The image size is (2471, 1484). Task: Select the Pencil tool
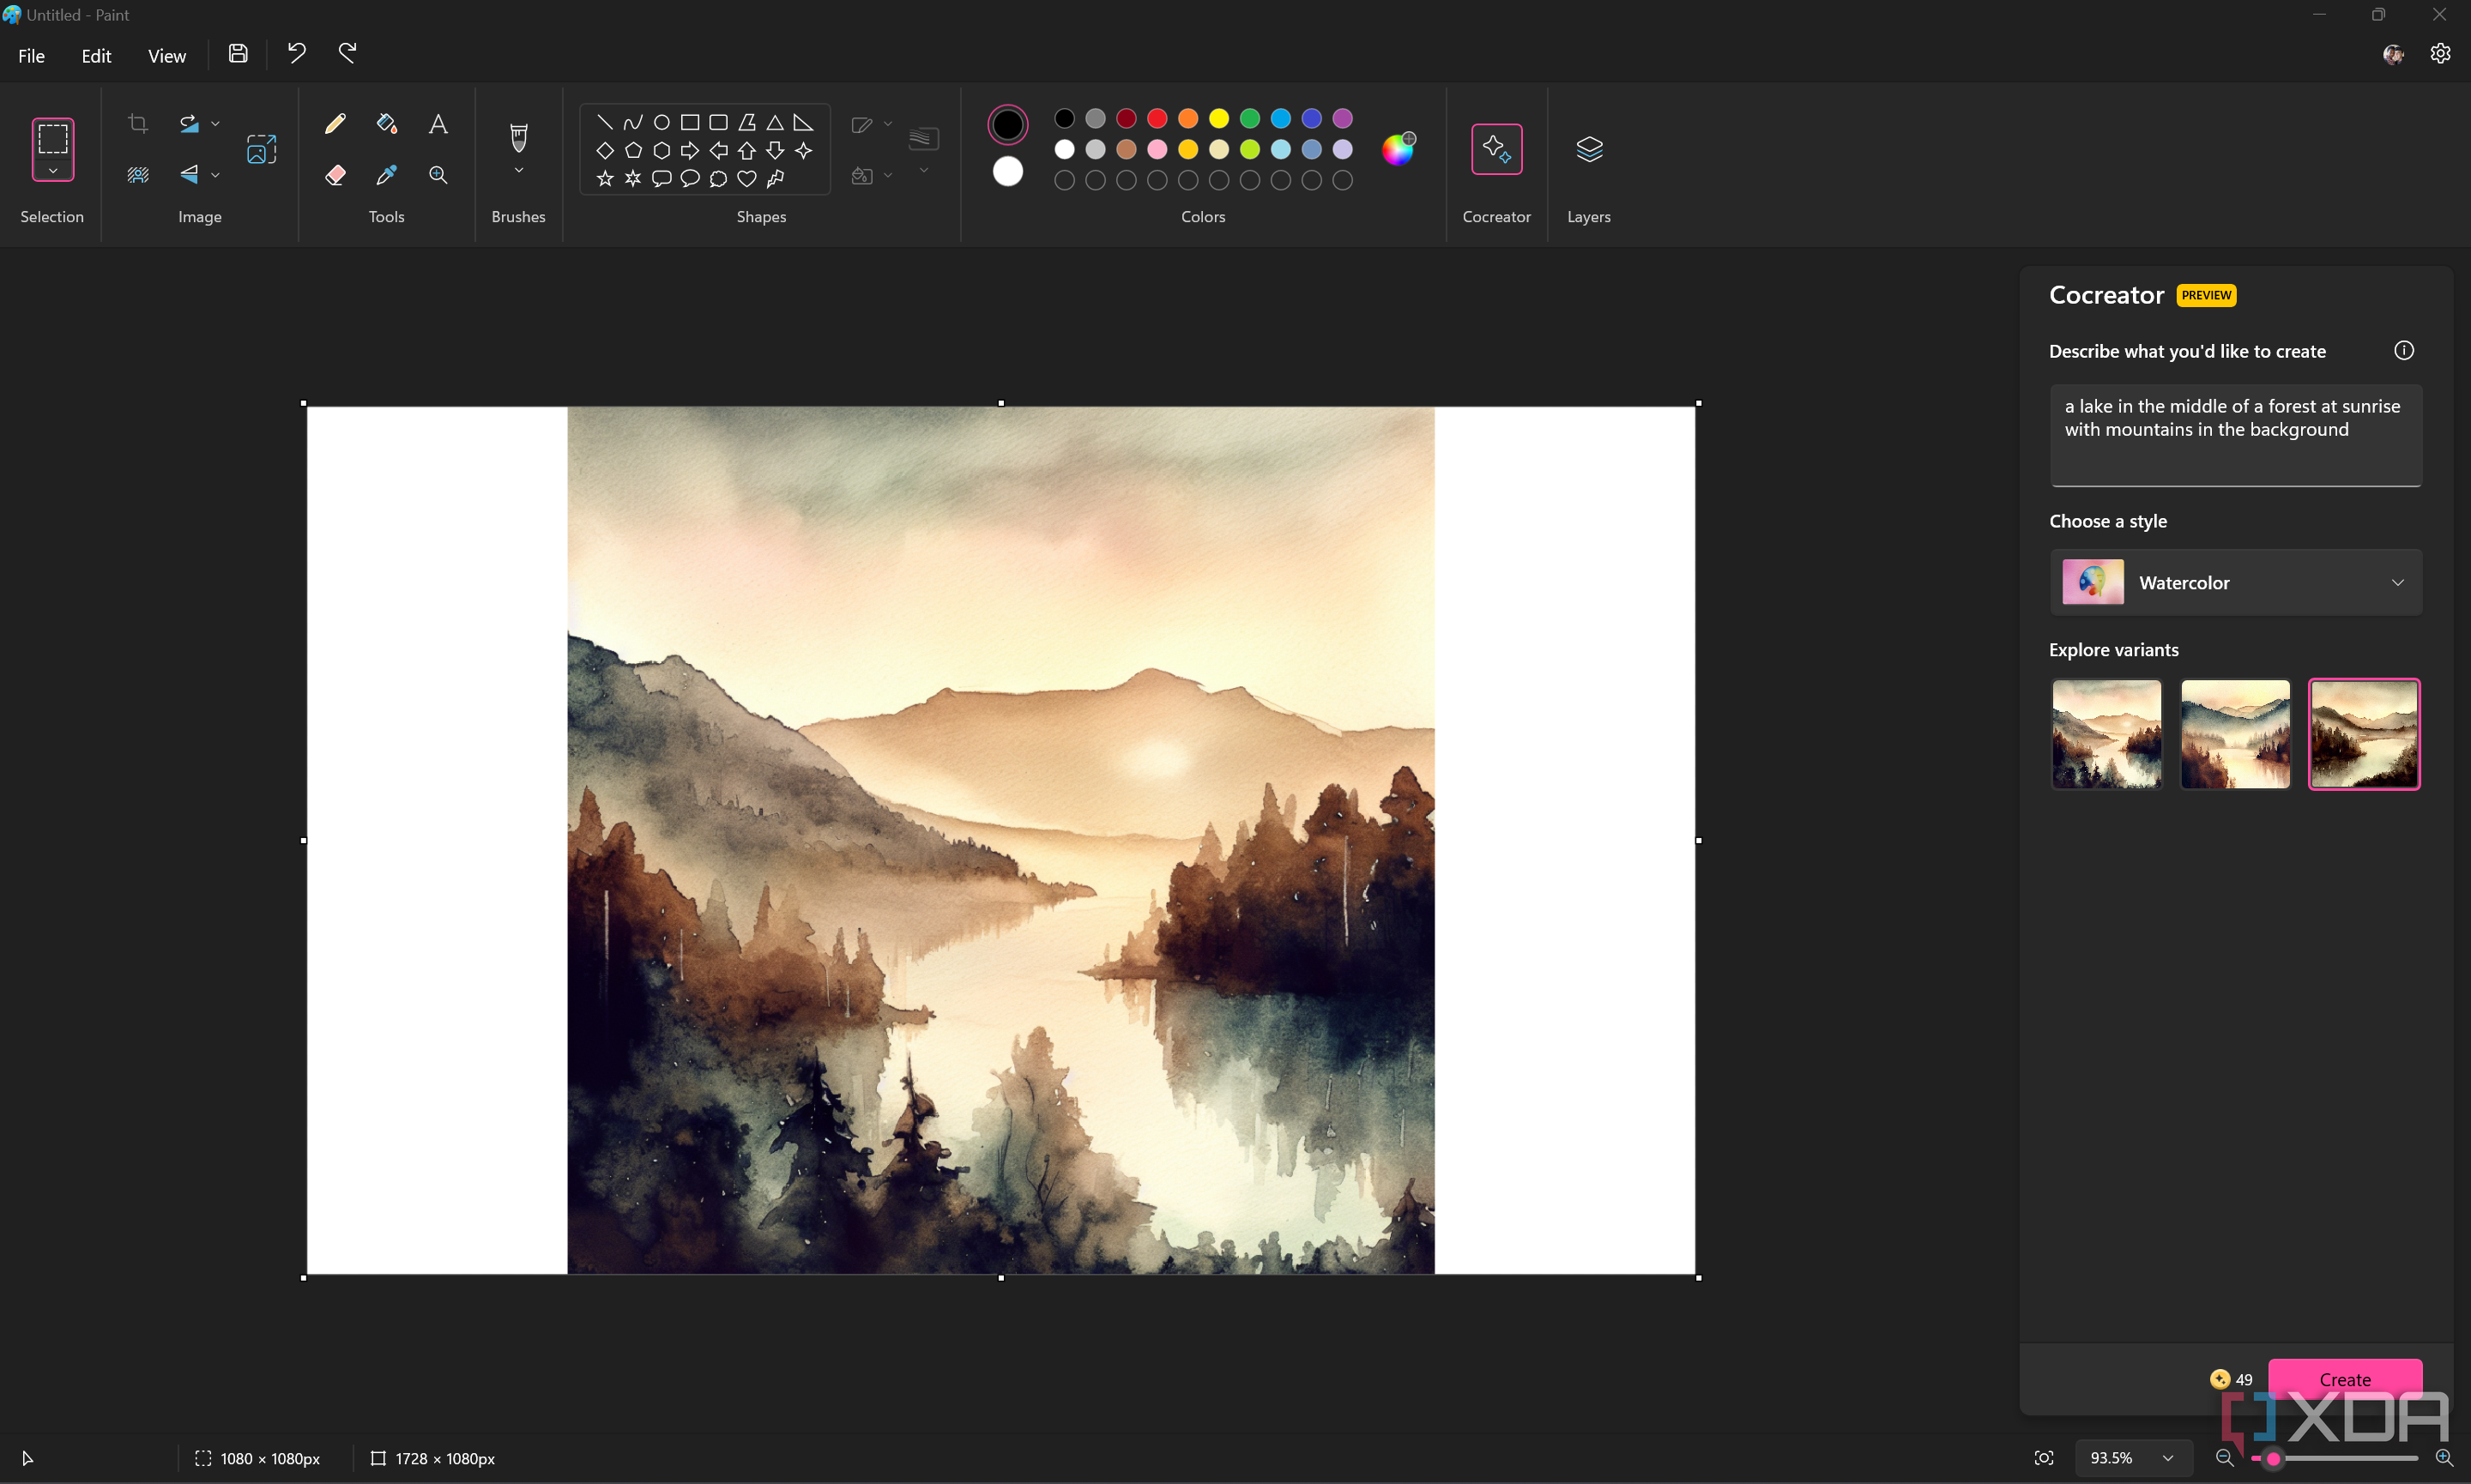[335, 124]
